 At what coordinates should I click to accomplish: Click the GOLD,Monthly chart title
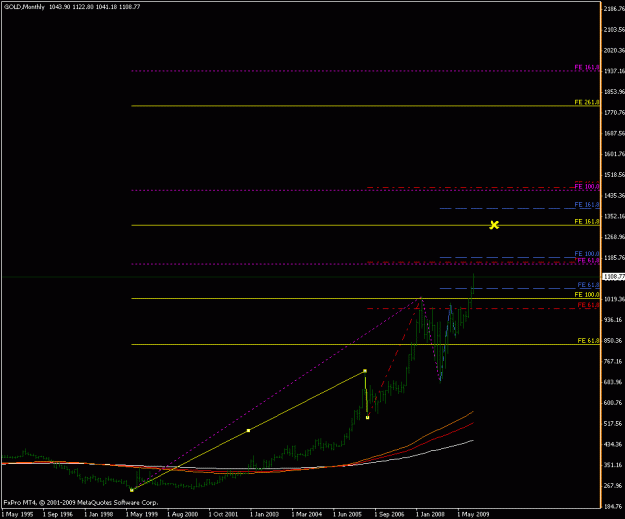point(24,7)
